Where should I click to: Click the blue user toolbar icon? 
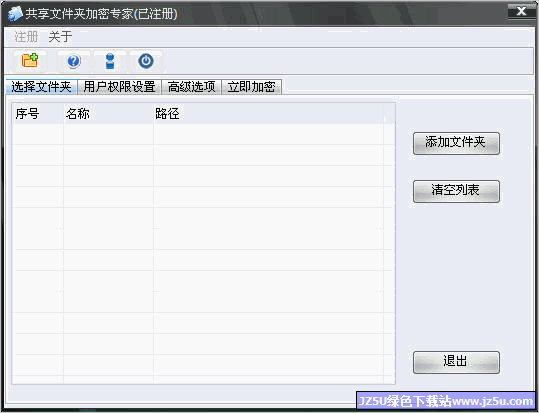(110, 62)
